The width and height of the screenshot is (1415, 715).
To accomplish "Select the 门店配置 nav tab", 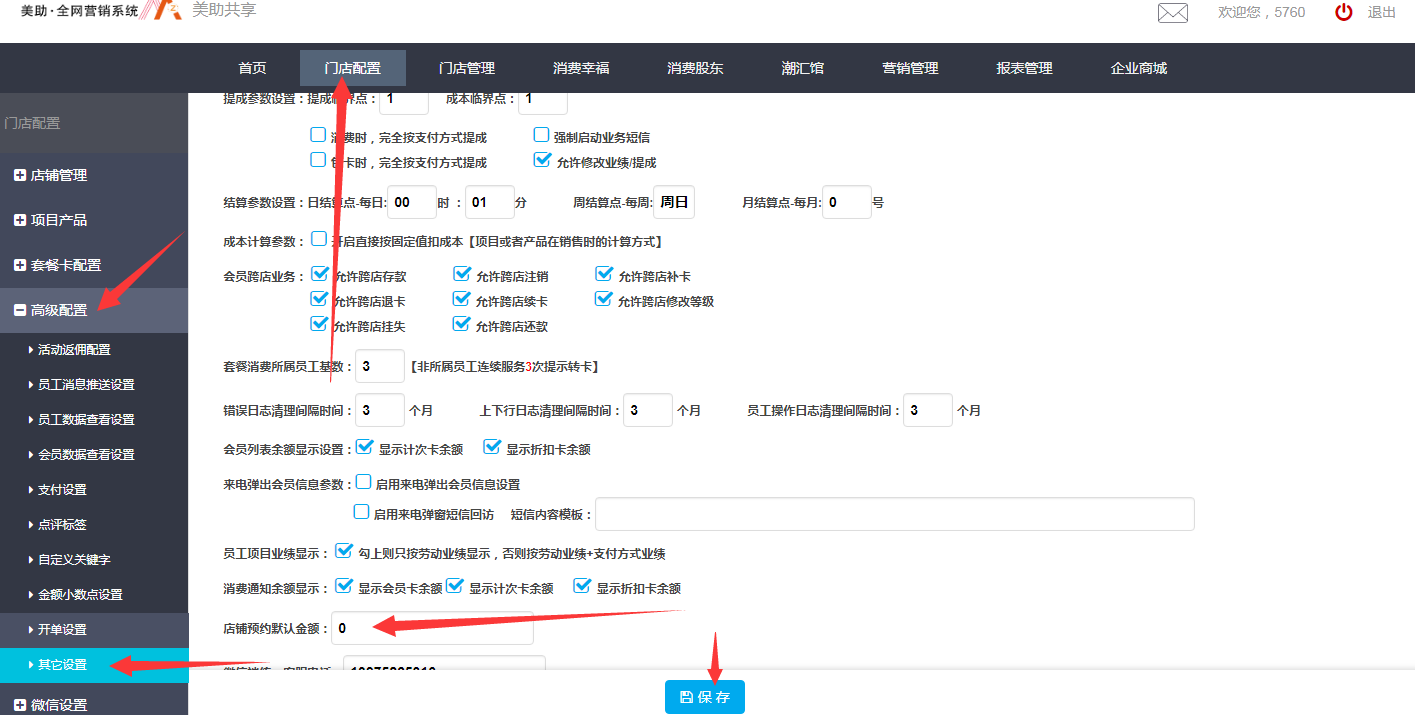I will pos(353,68).
